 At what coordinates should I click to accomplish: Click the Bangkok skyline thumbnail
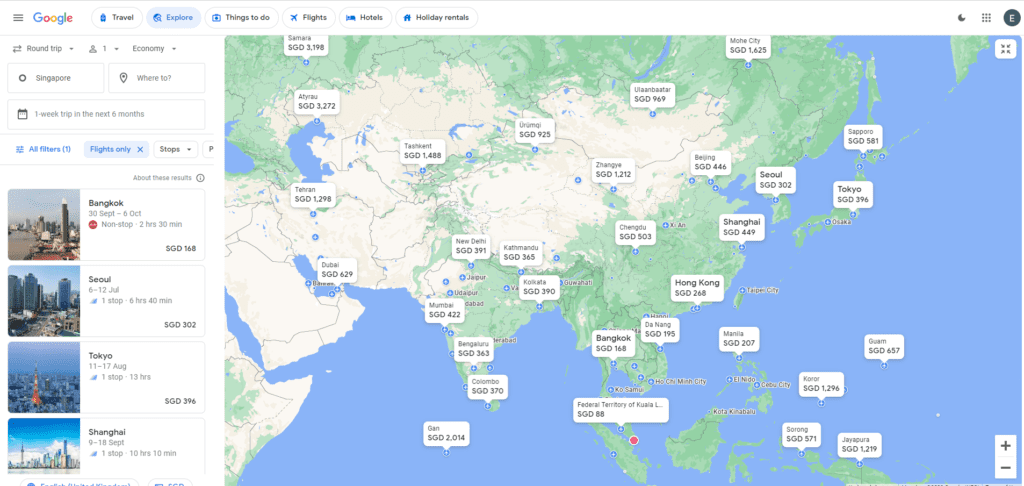(x=44, y=225)
